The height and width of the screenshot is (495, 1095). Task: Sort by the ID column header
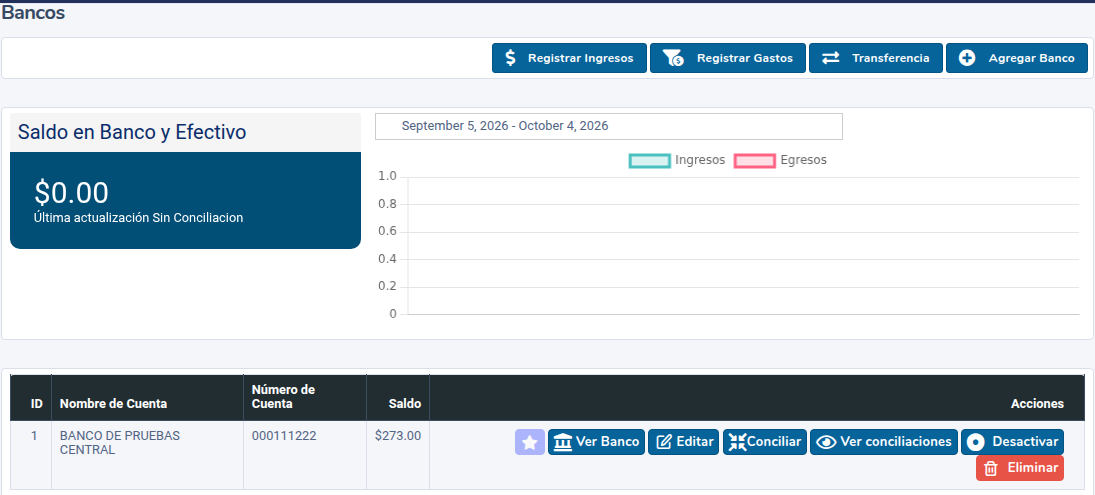31,398
